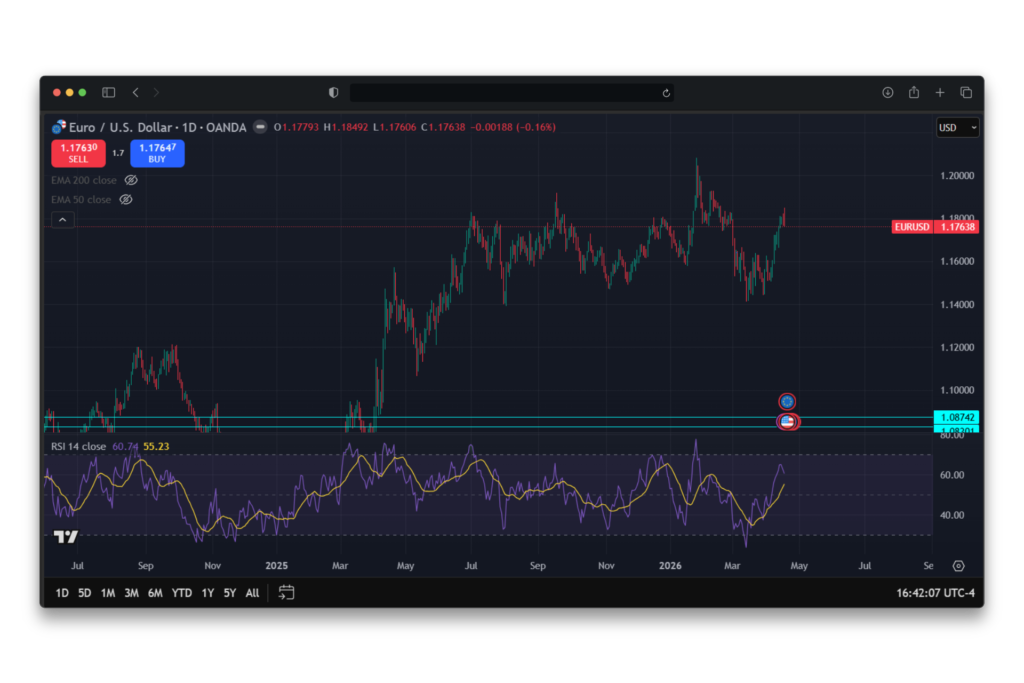Switch to the 1Y timeframe
The image size is (1024, 683).
207,592
